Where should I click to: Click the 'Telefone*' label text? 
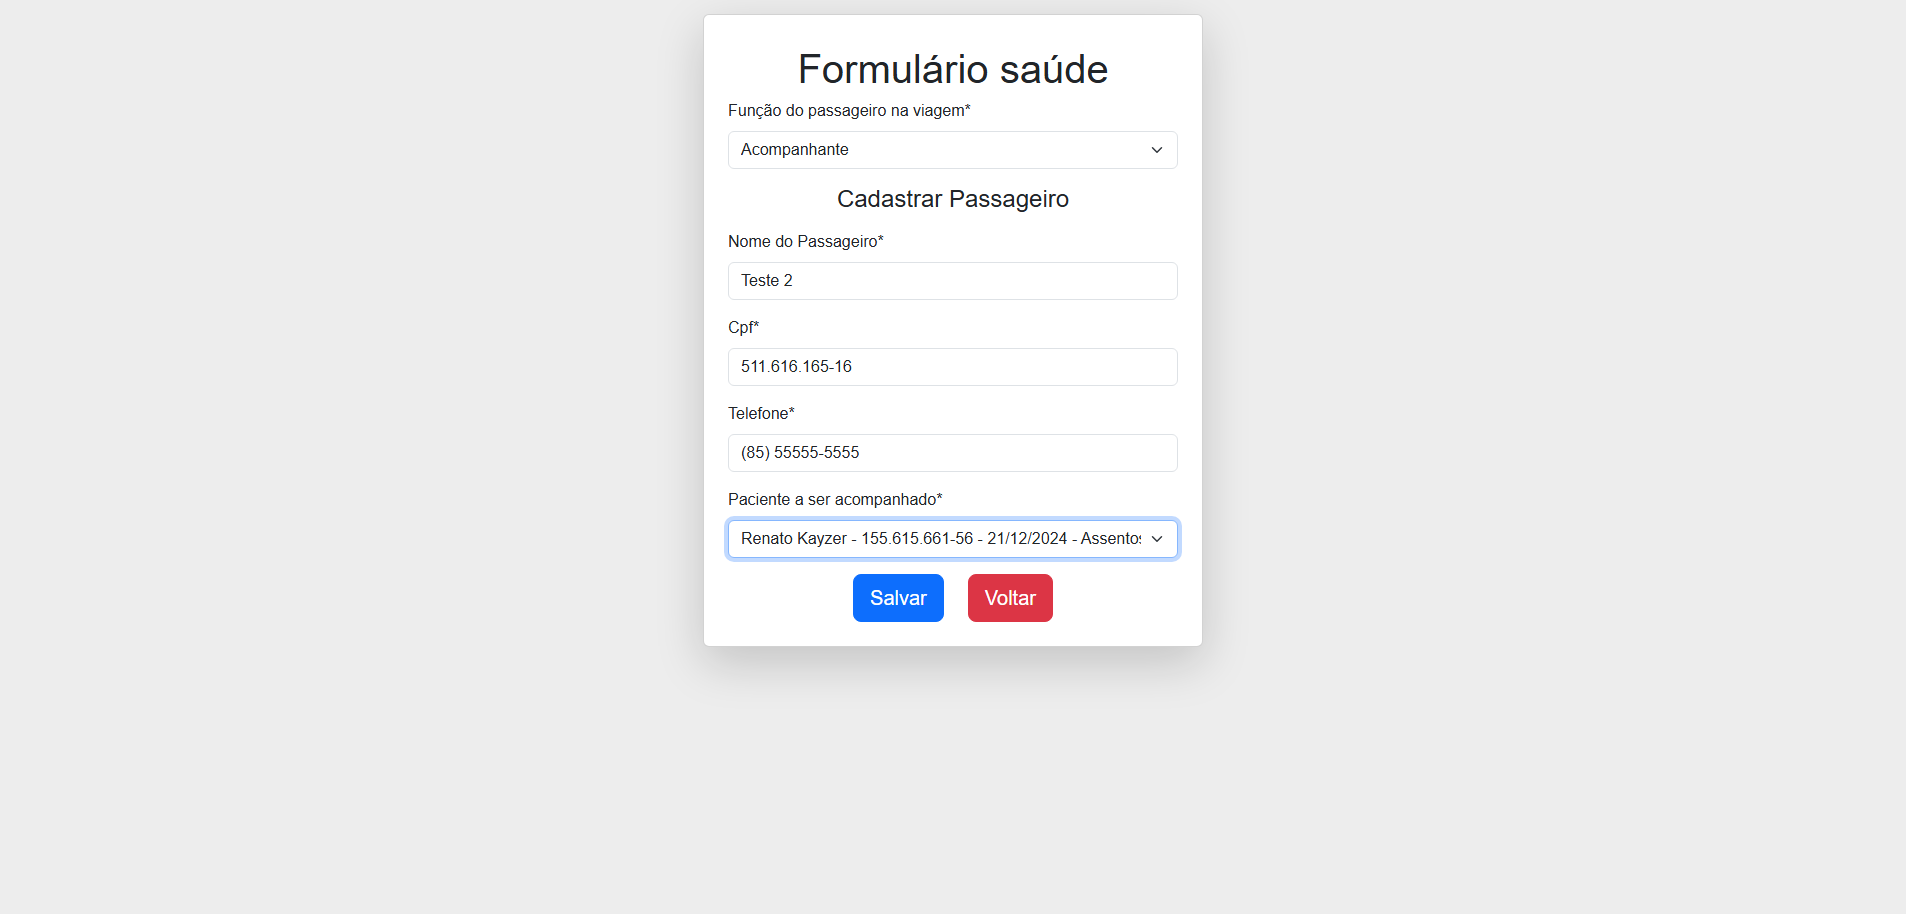761,413
